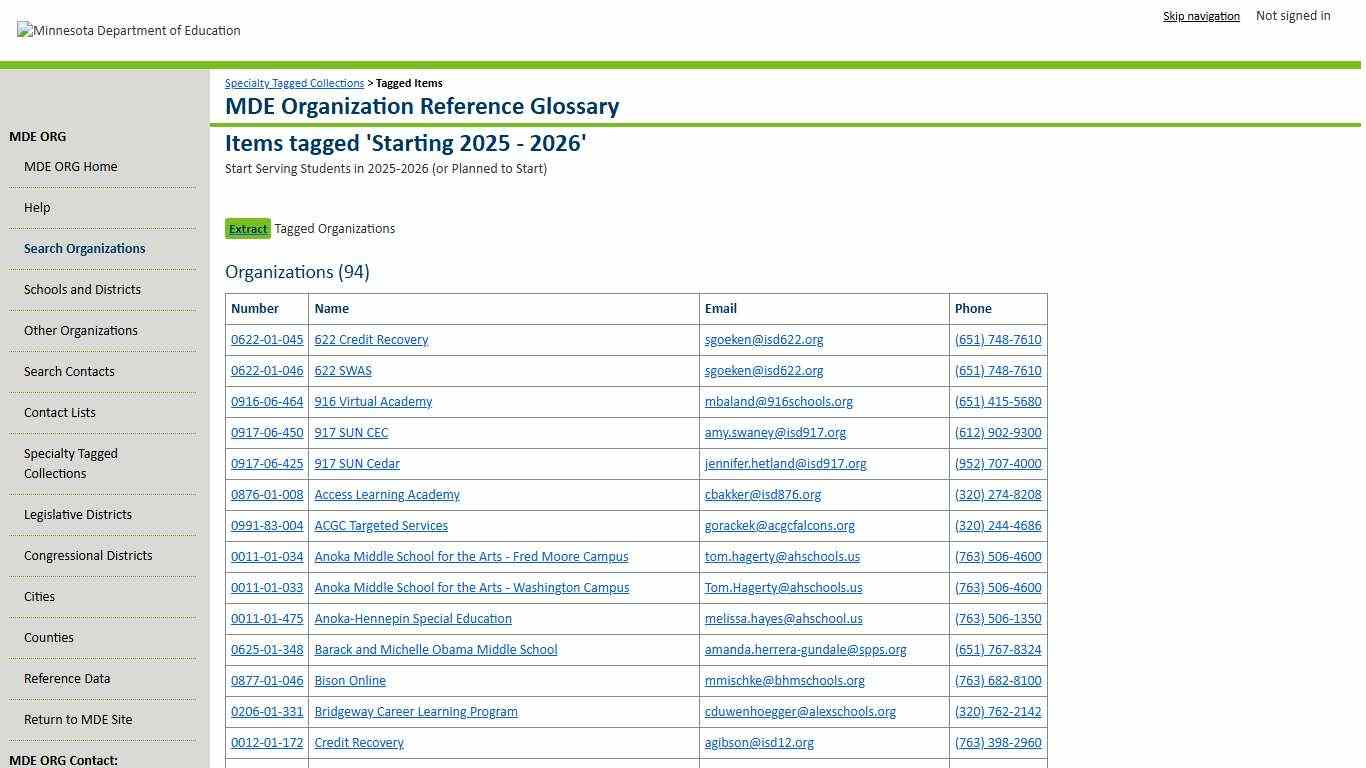1366x768 pixels.
Task: Select Search Organizations in sidebar
Action: pyautogui.click(x=84, y=248)
